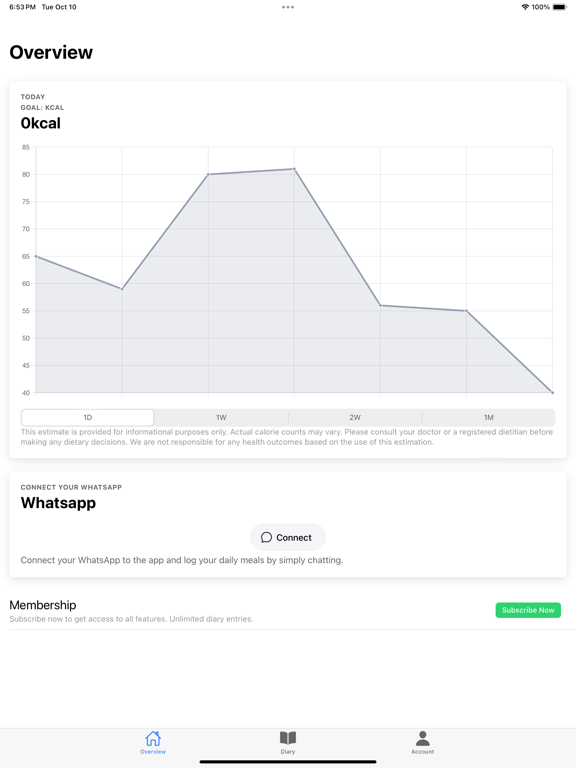Viewport: 576px width, 768px height.
Task: Tap the battery indicator icon
Action: (560, 7)
